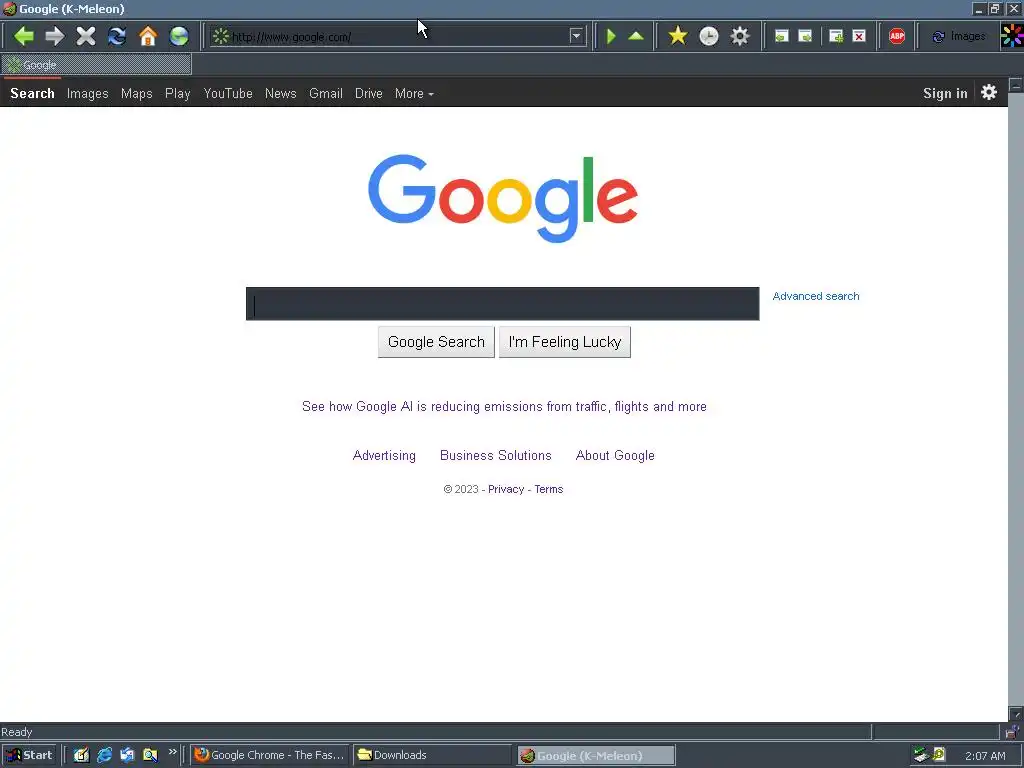The width and height of the screenshot is (1024, 768).
Task: Switch to Google Chrome Firefox taskbar window
Action: click(x=270, y=755)
